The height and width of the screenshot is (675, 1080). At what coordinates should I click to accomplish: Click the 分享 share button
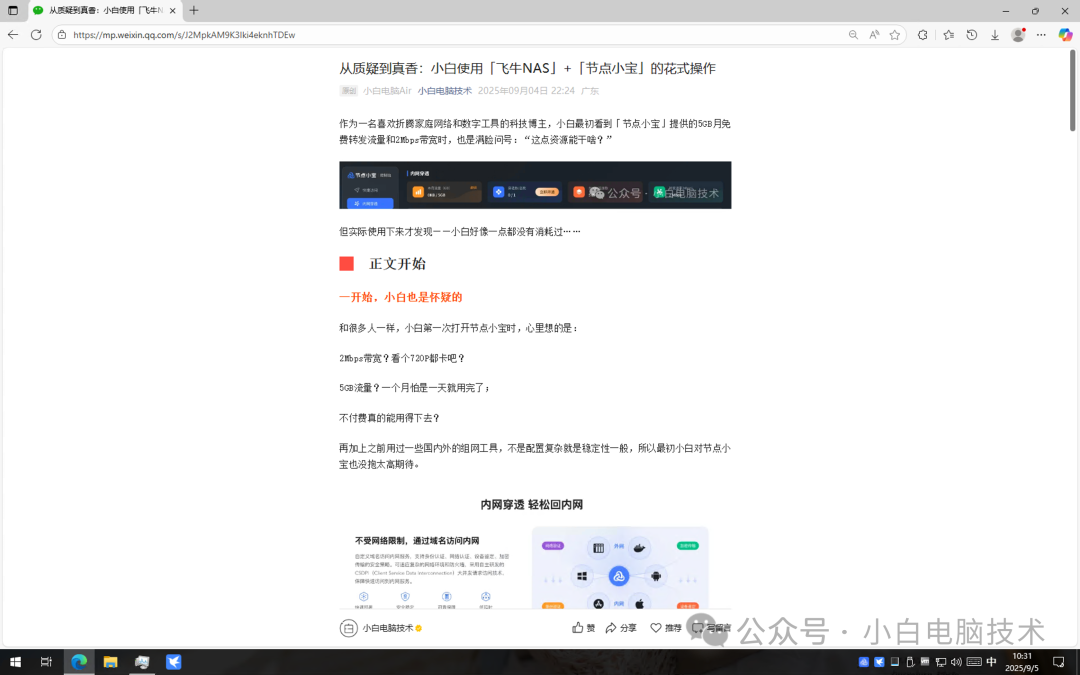click(x=621, y=627)
